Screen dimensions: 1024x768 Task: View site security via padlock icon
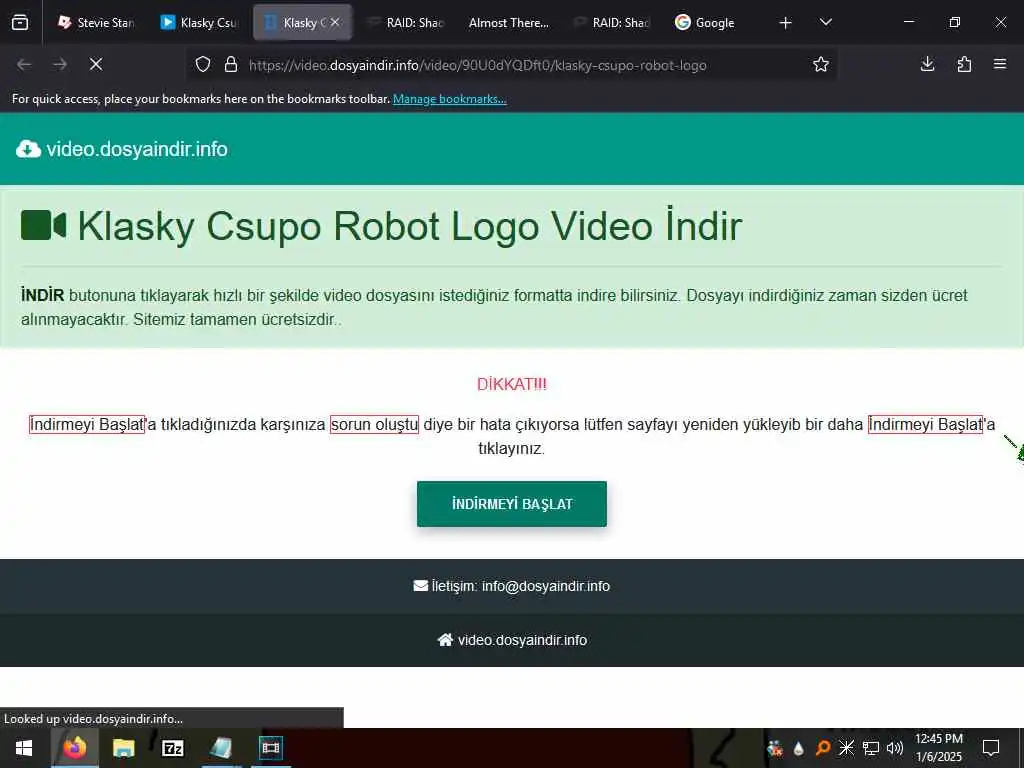[231, 65]
